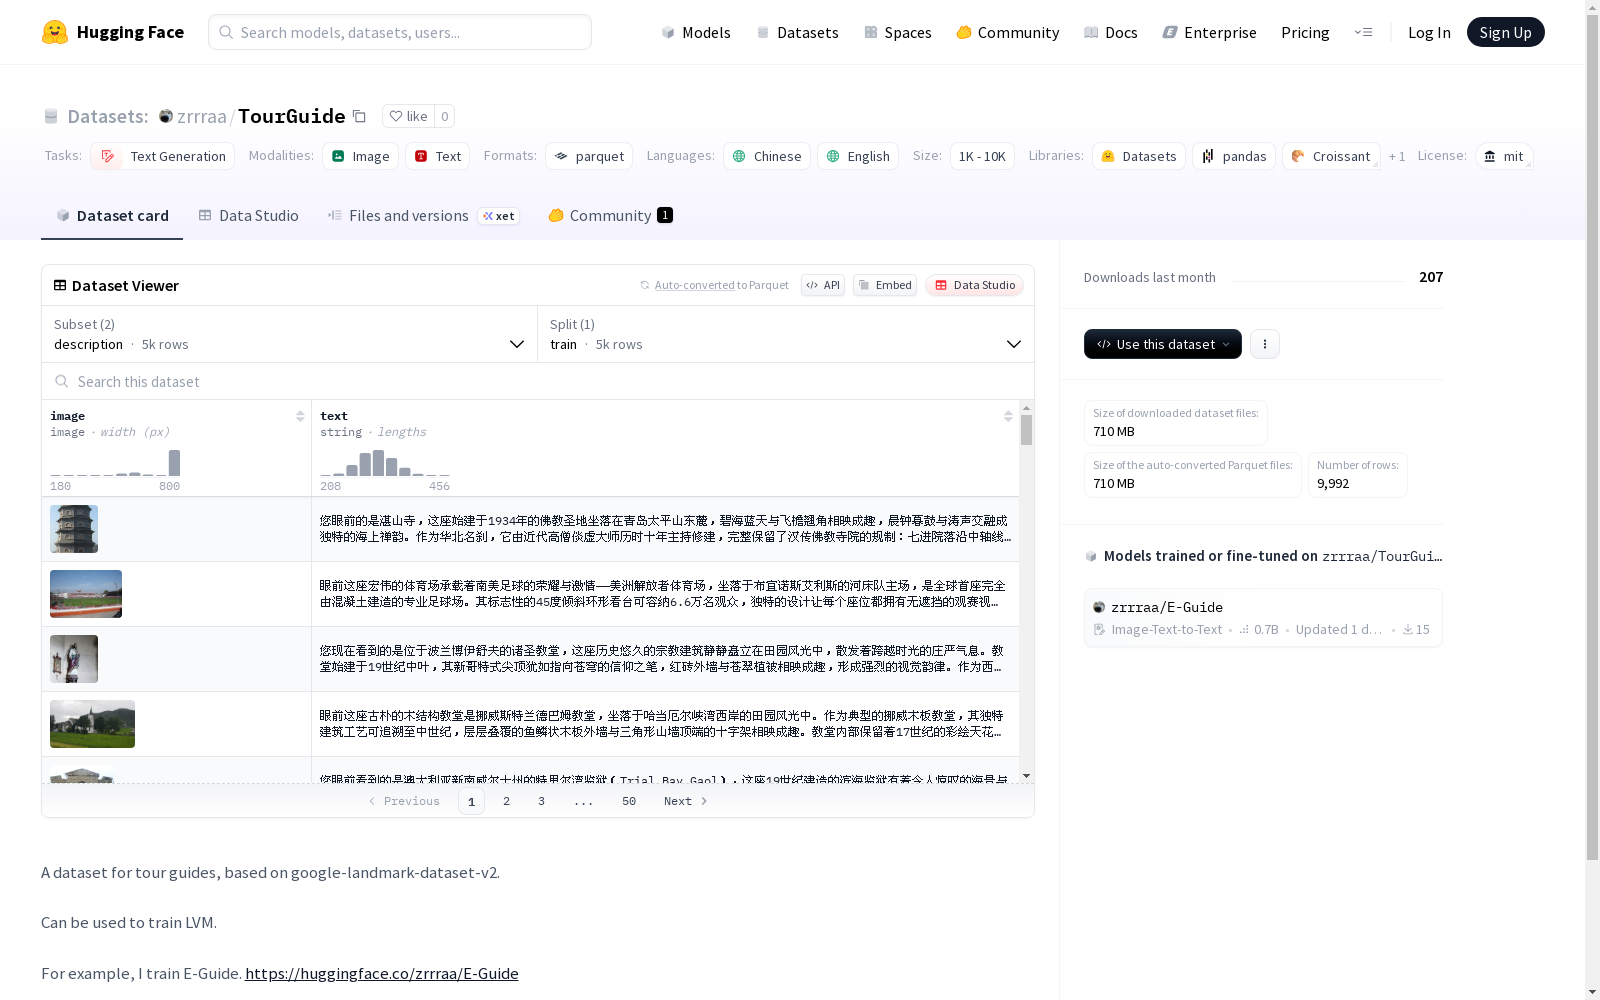Go to page 2 of the dataset
The height and width of the screenshot is (1000, 1600).
507,801
